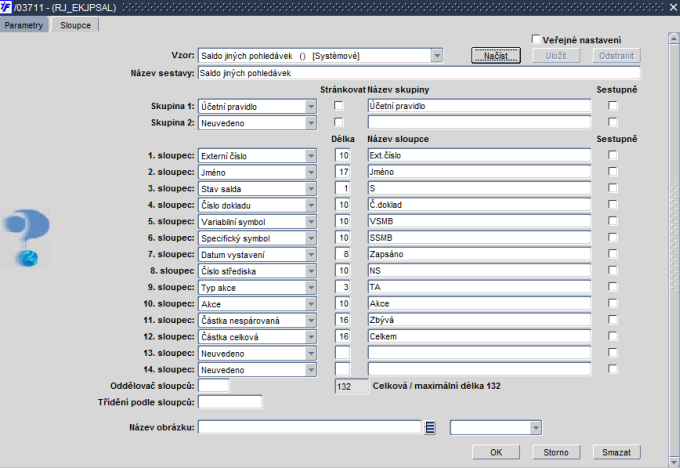The height and width of the screenshot is (468, 680).
Task: Click the blue question mark help icon
Action: tap(26, 237)
